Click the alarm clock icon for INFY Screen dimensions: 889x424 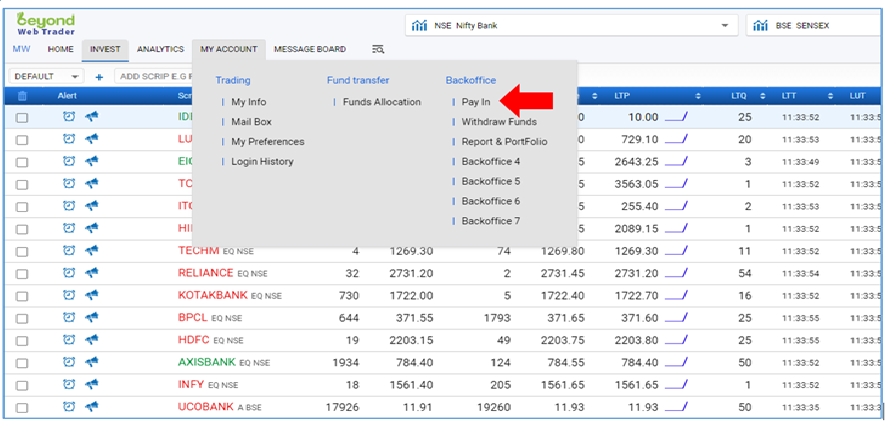[x=69, y=384]
